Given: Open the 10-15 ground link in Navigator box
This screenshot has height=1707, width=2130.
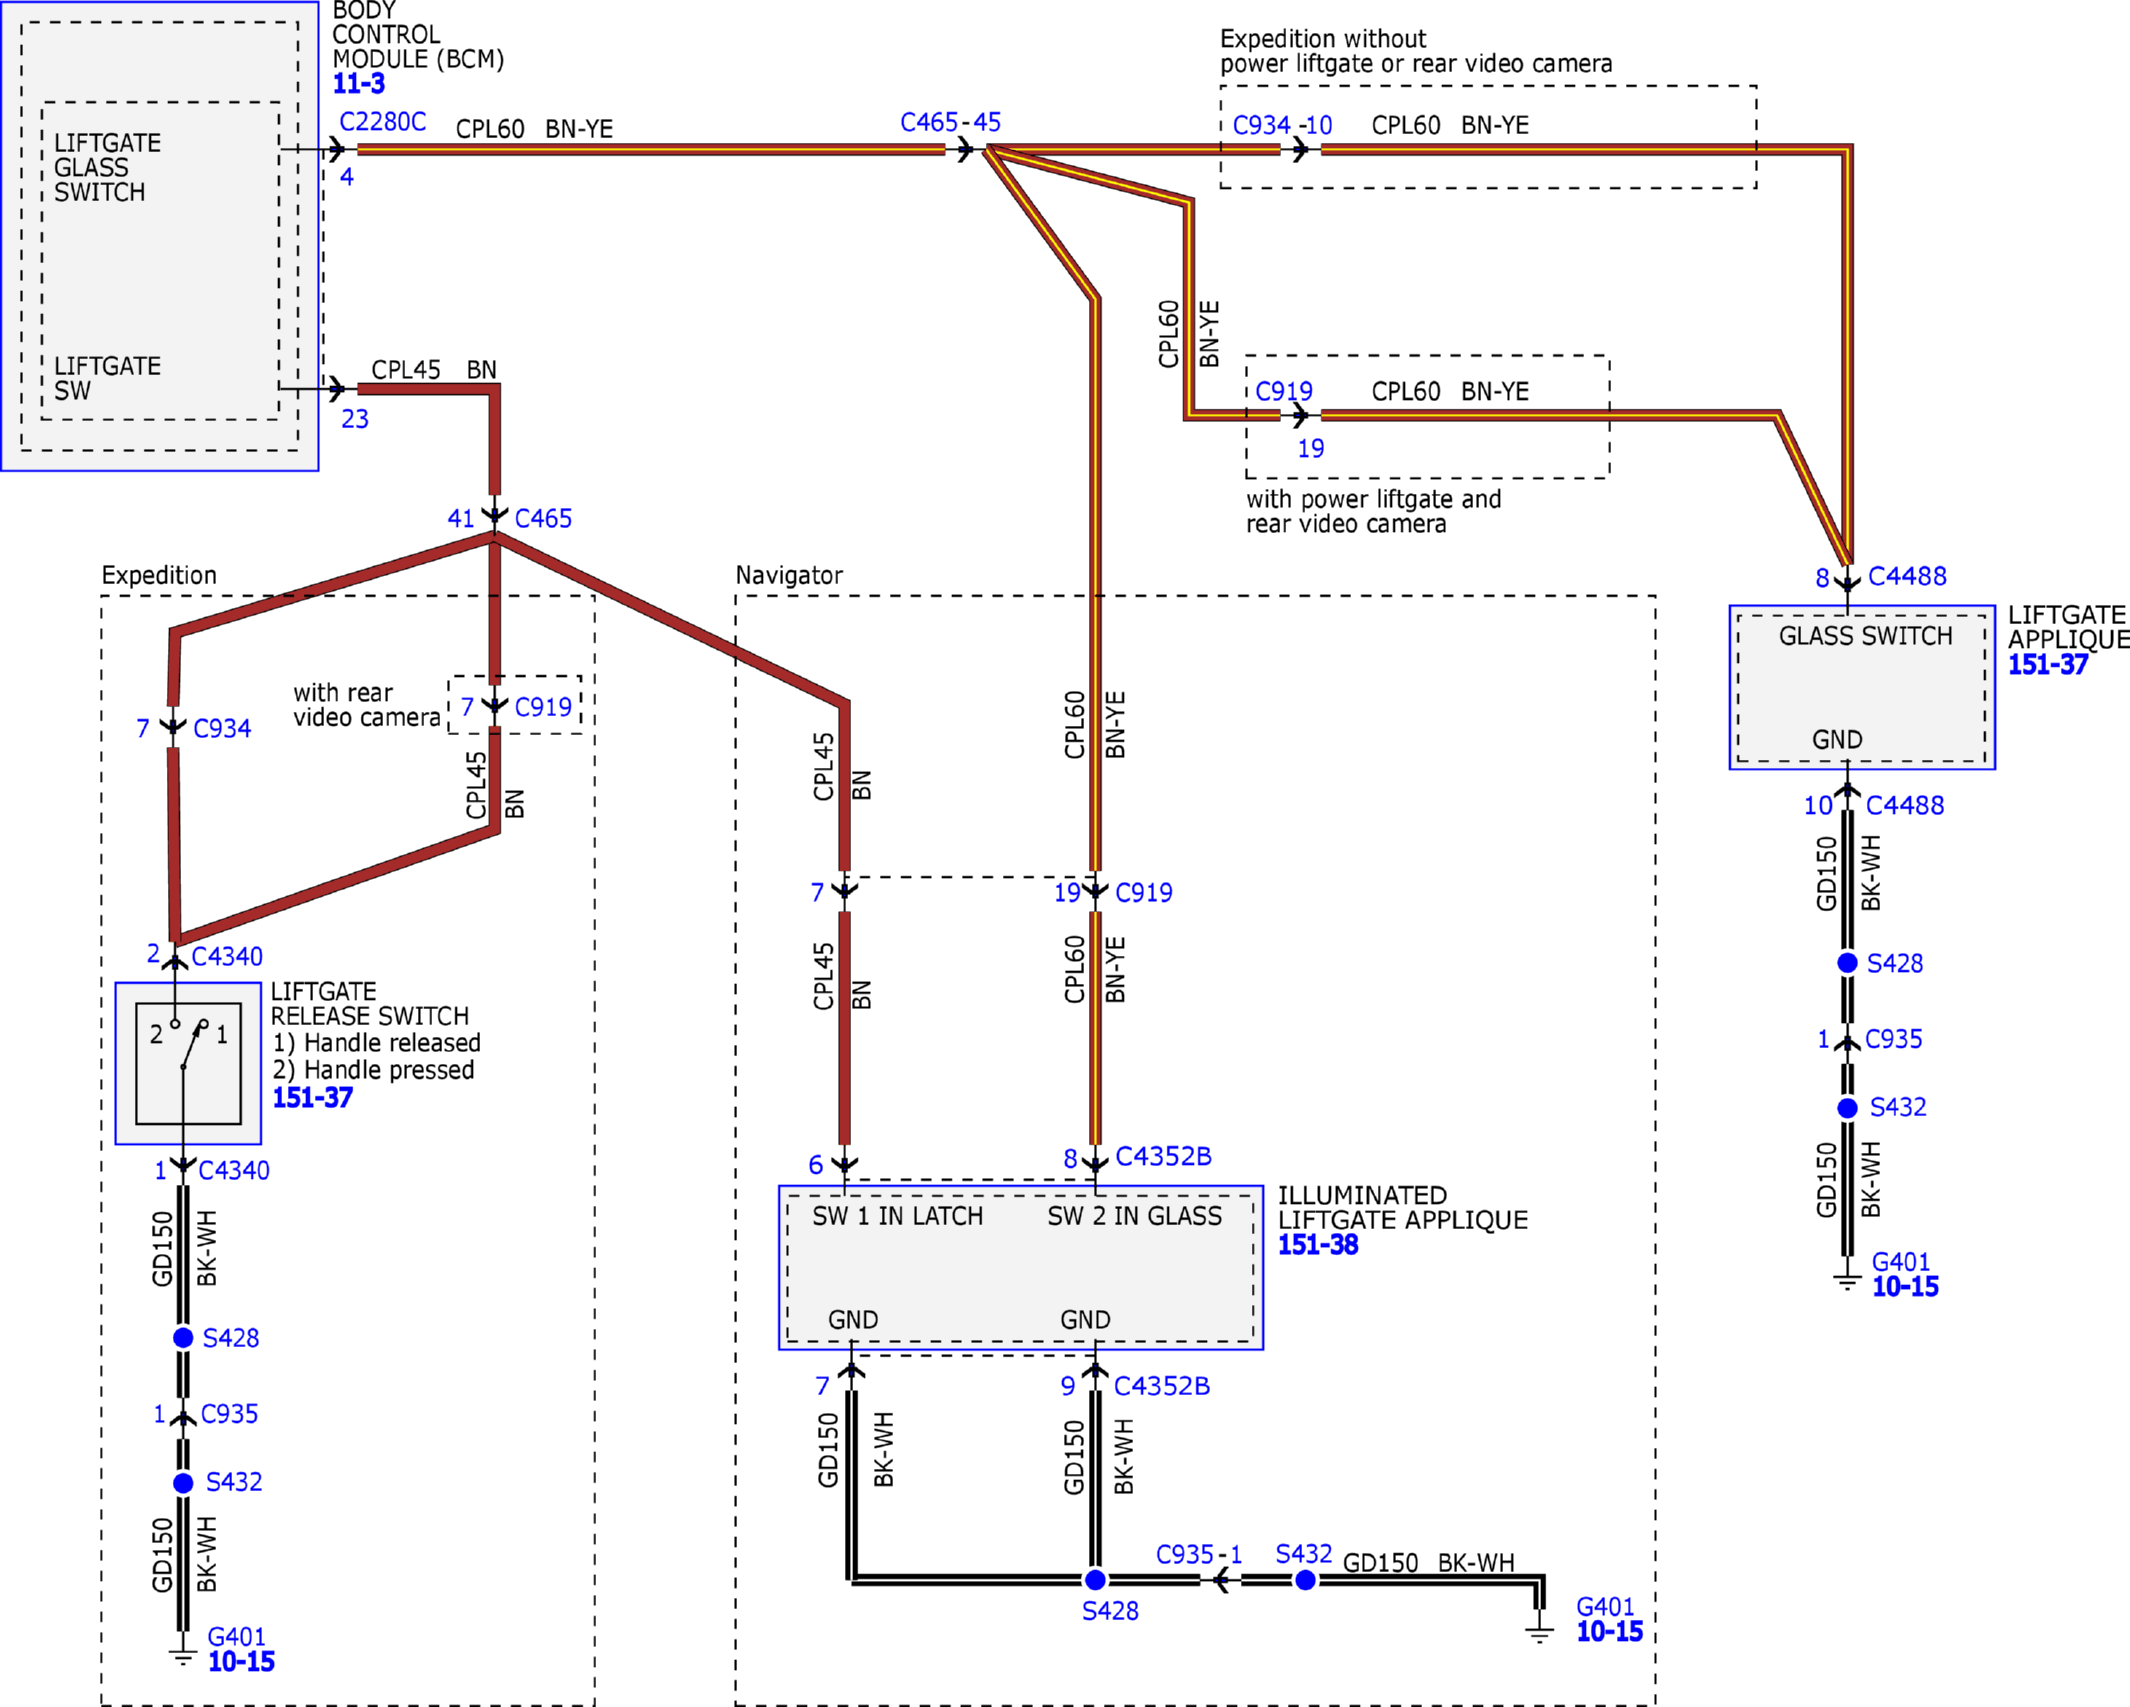Looking at the screenshot, I should 1609,1632.
